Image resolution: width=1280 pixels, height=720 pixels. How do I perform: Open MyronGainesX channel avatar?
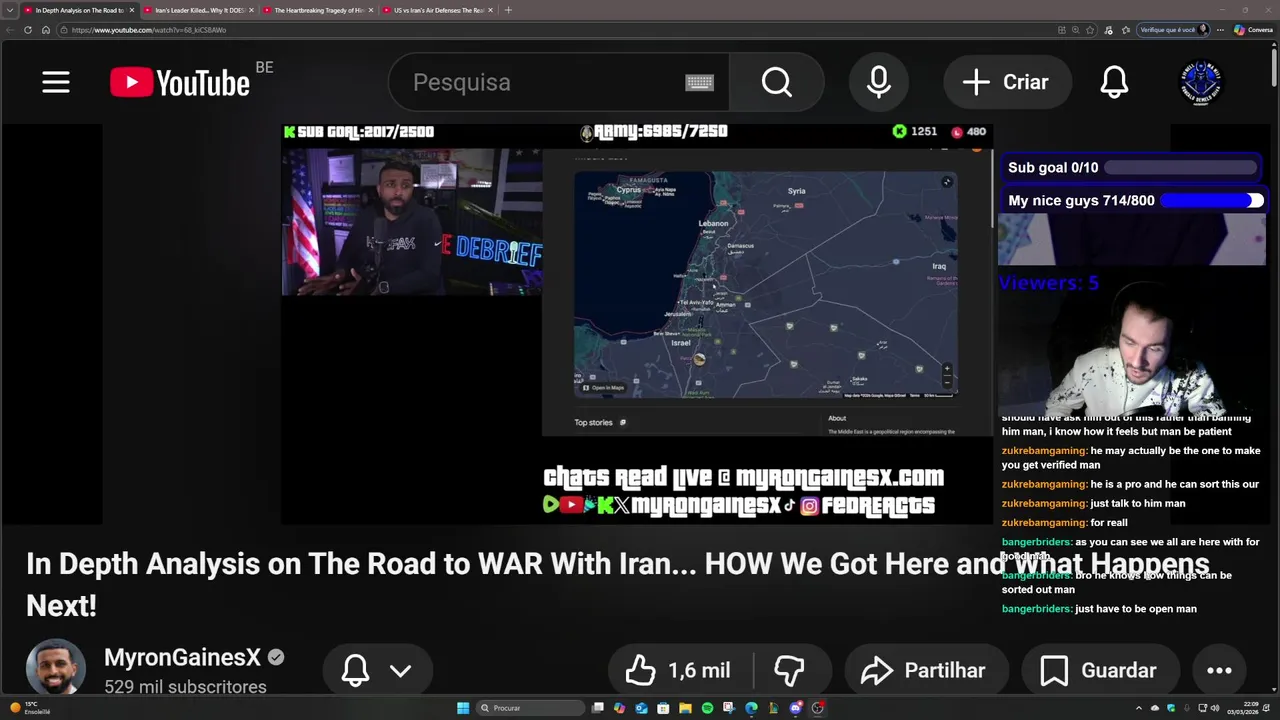[55, 668]
